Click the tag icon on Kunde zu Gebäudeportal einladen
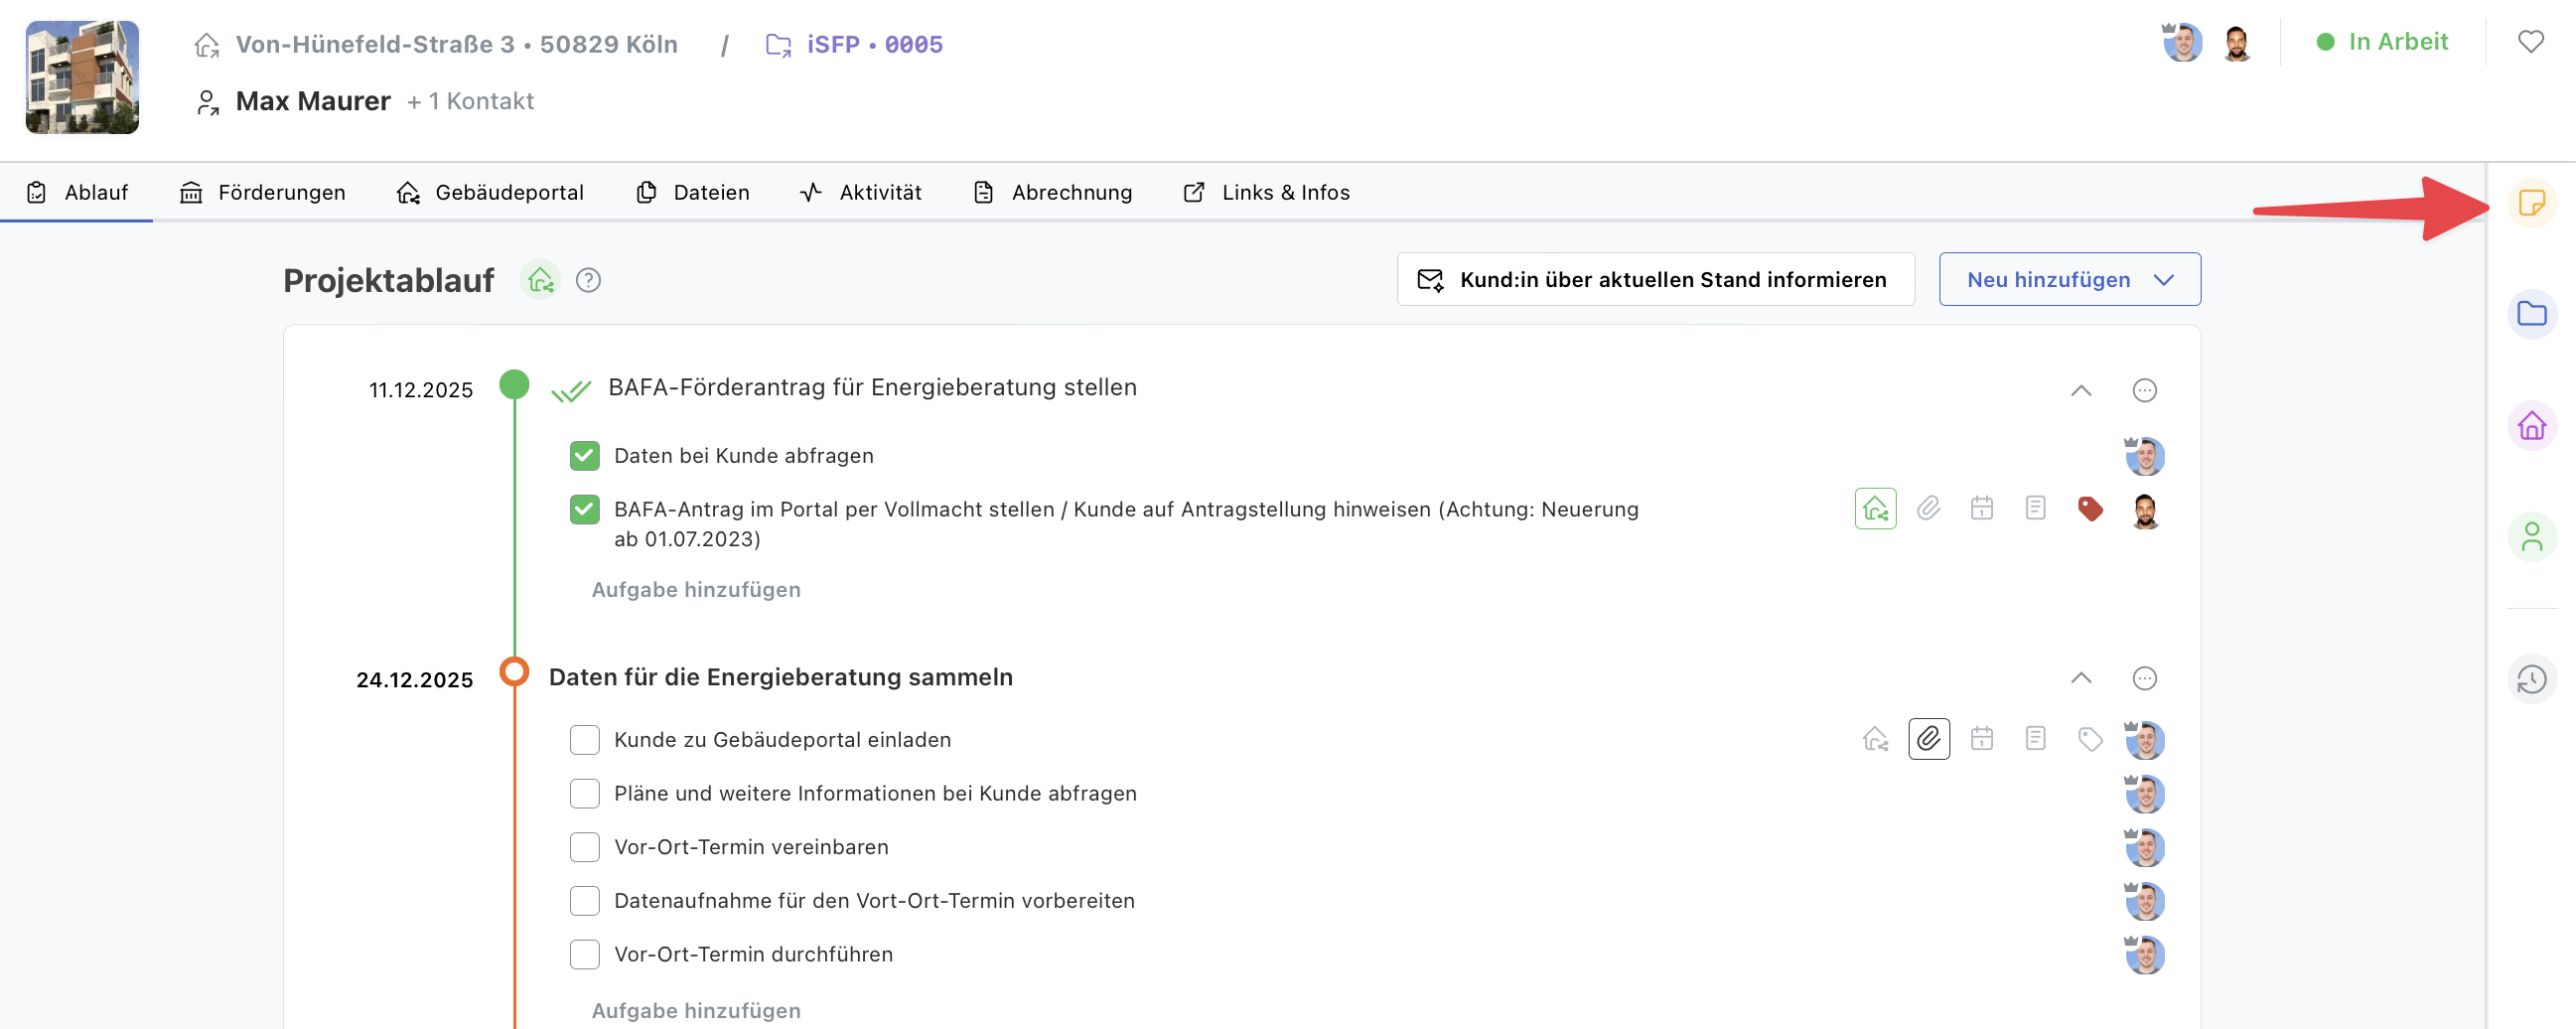Screen dimensions: 2576x1029 2089,739
